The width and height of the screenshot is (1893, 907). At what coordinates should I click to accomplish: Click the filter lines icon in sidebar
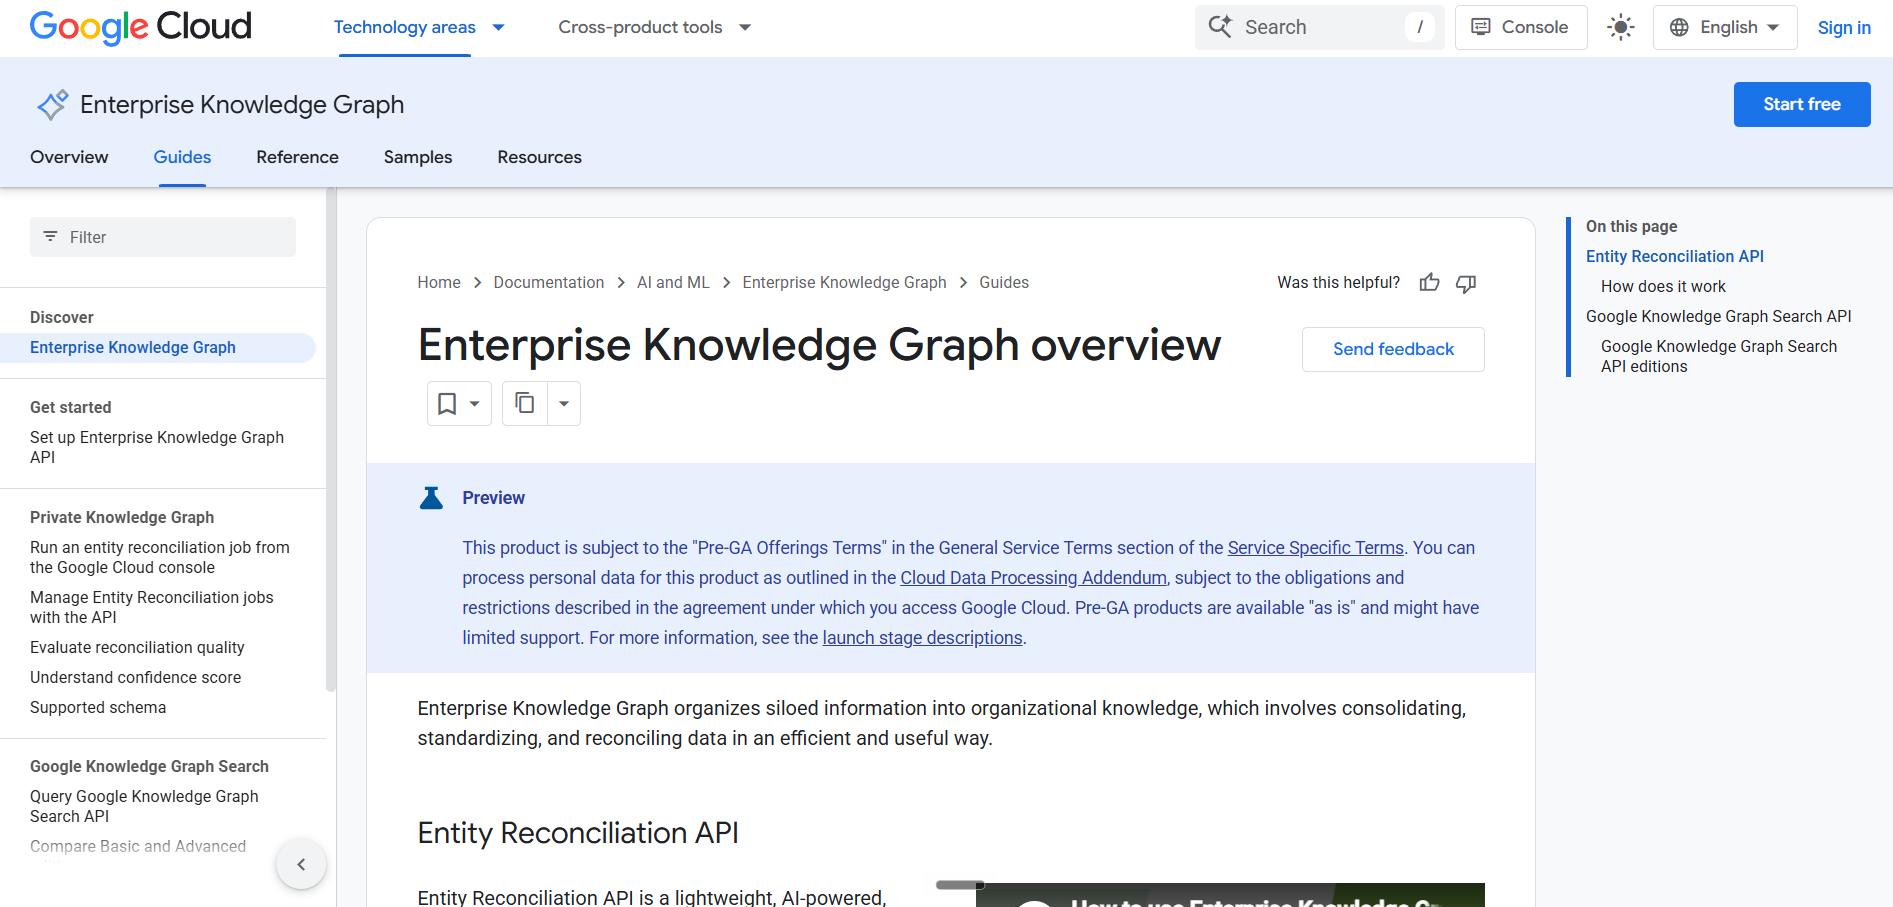click(x=50, y=237)
